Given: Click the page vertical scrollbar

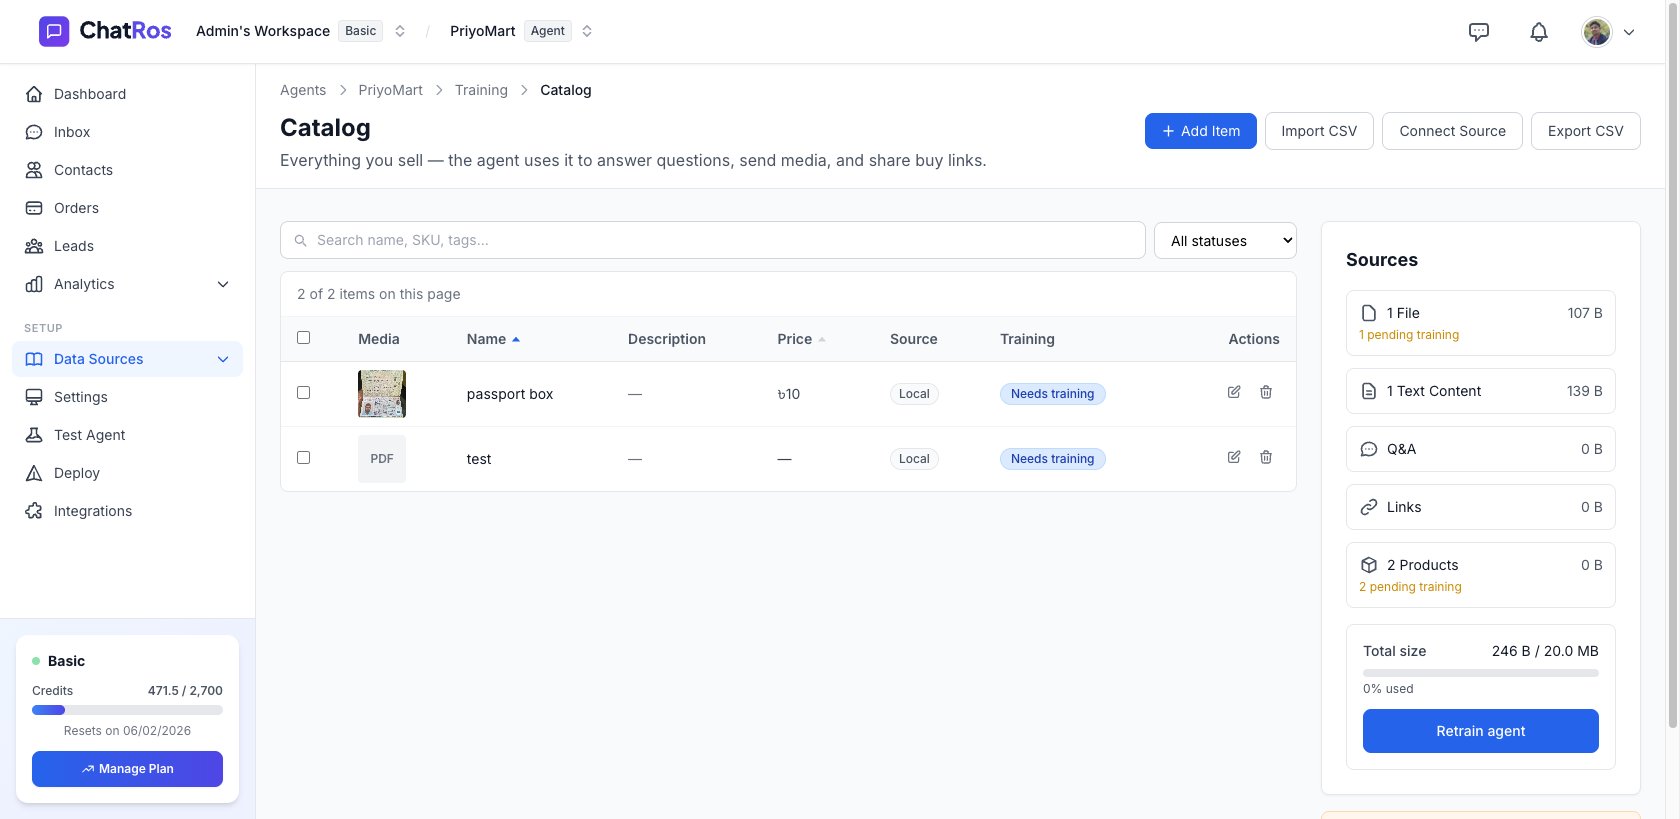Looking at the screenshot, I should point(1673,365).
